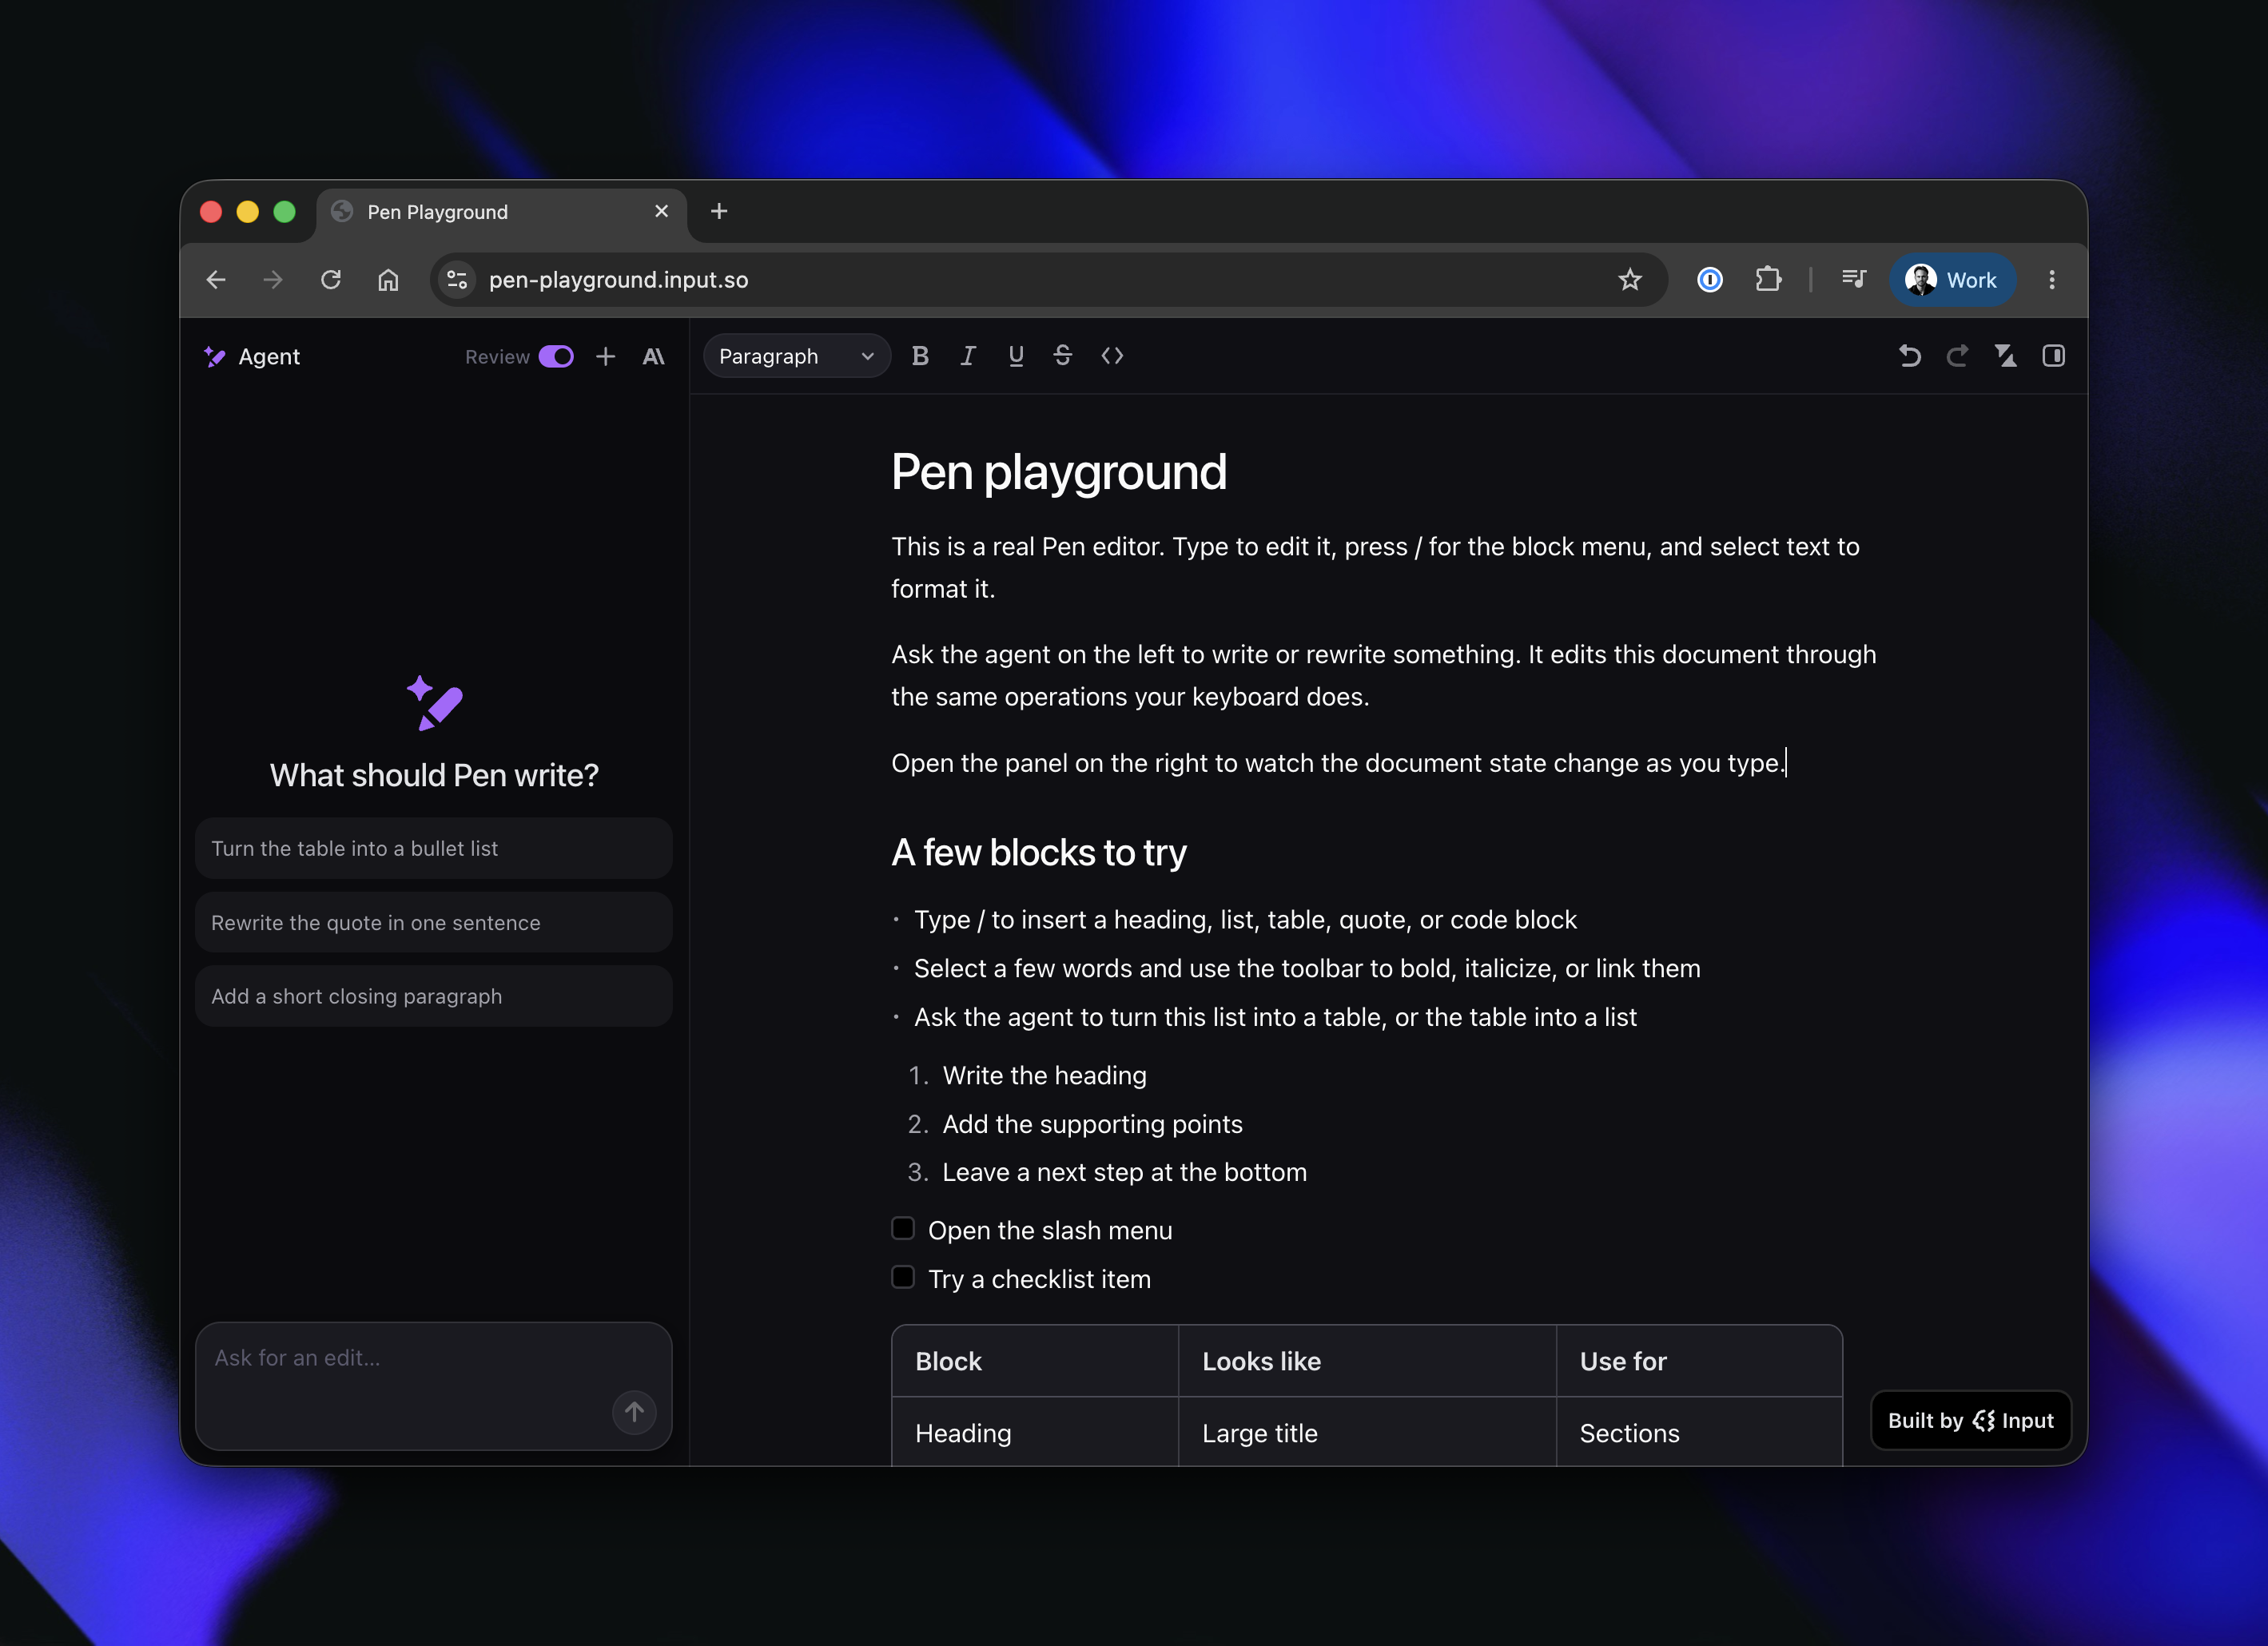
Task: Check the 'Try a checklist item' box
Action: [903, 1277]
